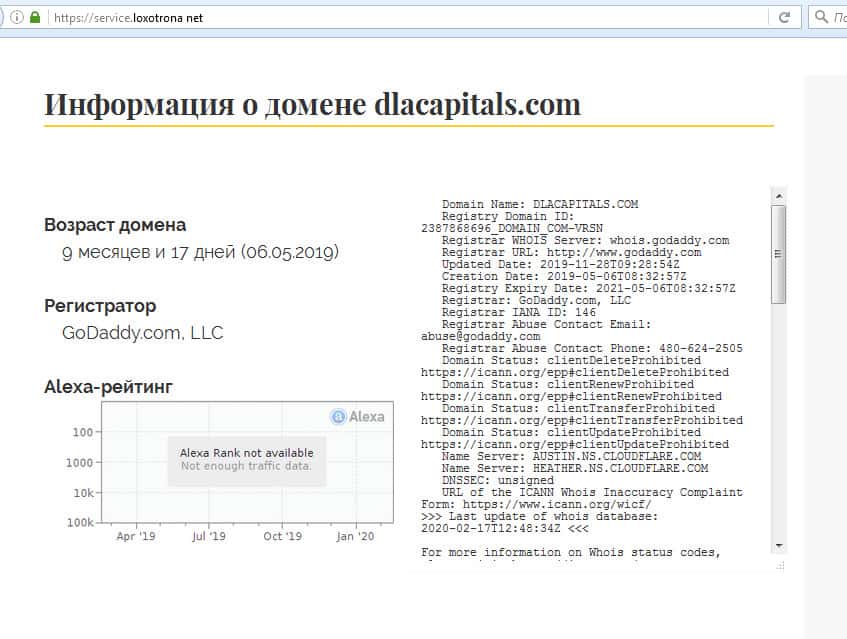Click '2387868696_DOMAIN_COM-VRSN' registry ID
This screenshot has height=639, width=847.
(512, 228)
